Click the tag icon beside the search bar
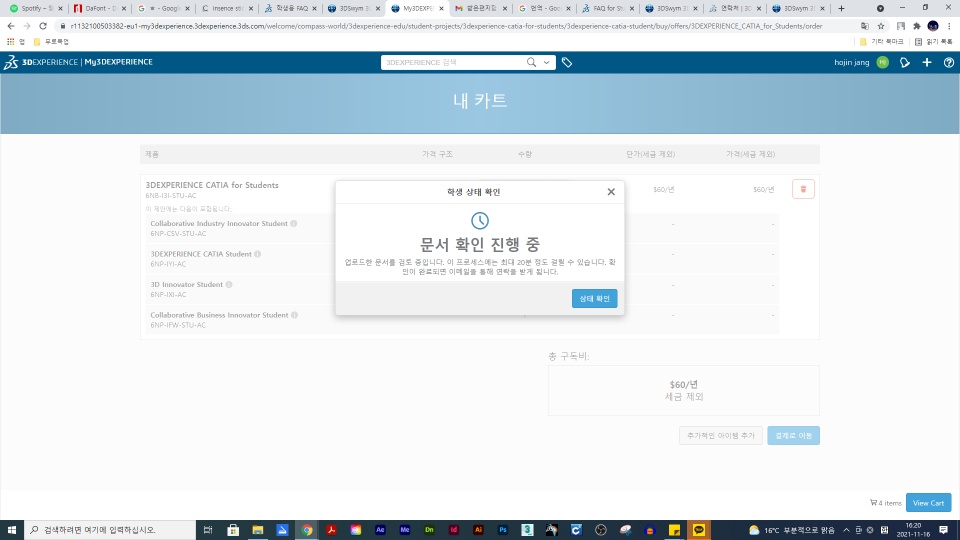Screen dimensions: 960x540 coord(567,62)
